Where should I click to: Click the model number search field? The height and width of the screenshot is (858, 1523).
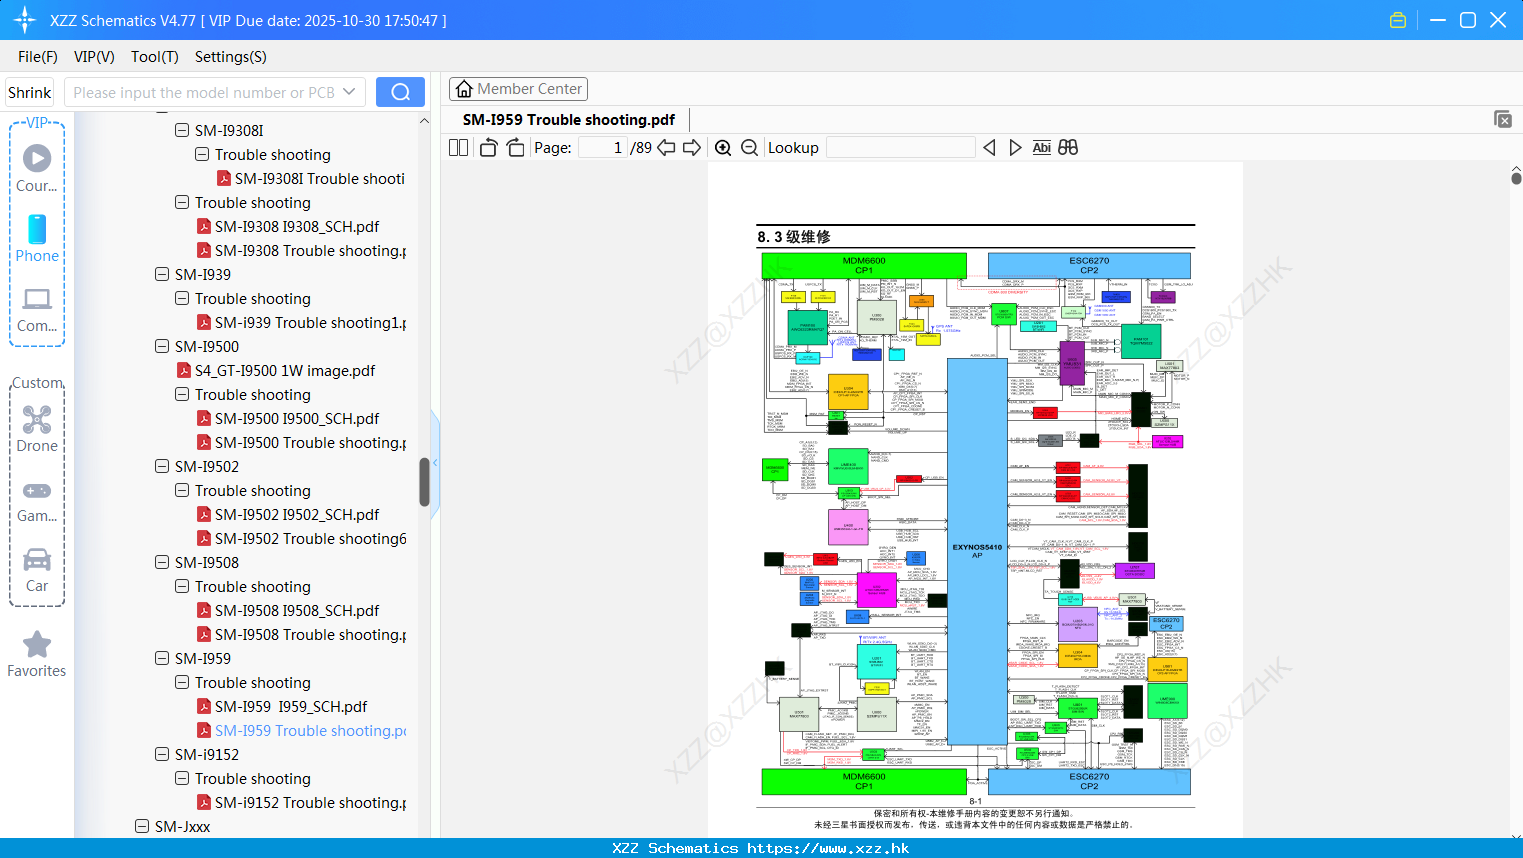point(204,92)
